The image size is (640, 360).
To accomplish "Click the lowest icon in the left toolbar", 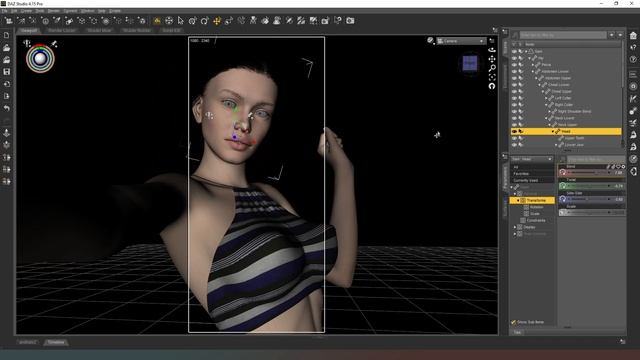I will click(x=7, y=181).
